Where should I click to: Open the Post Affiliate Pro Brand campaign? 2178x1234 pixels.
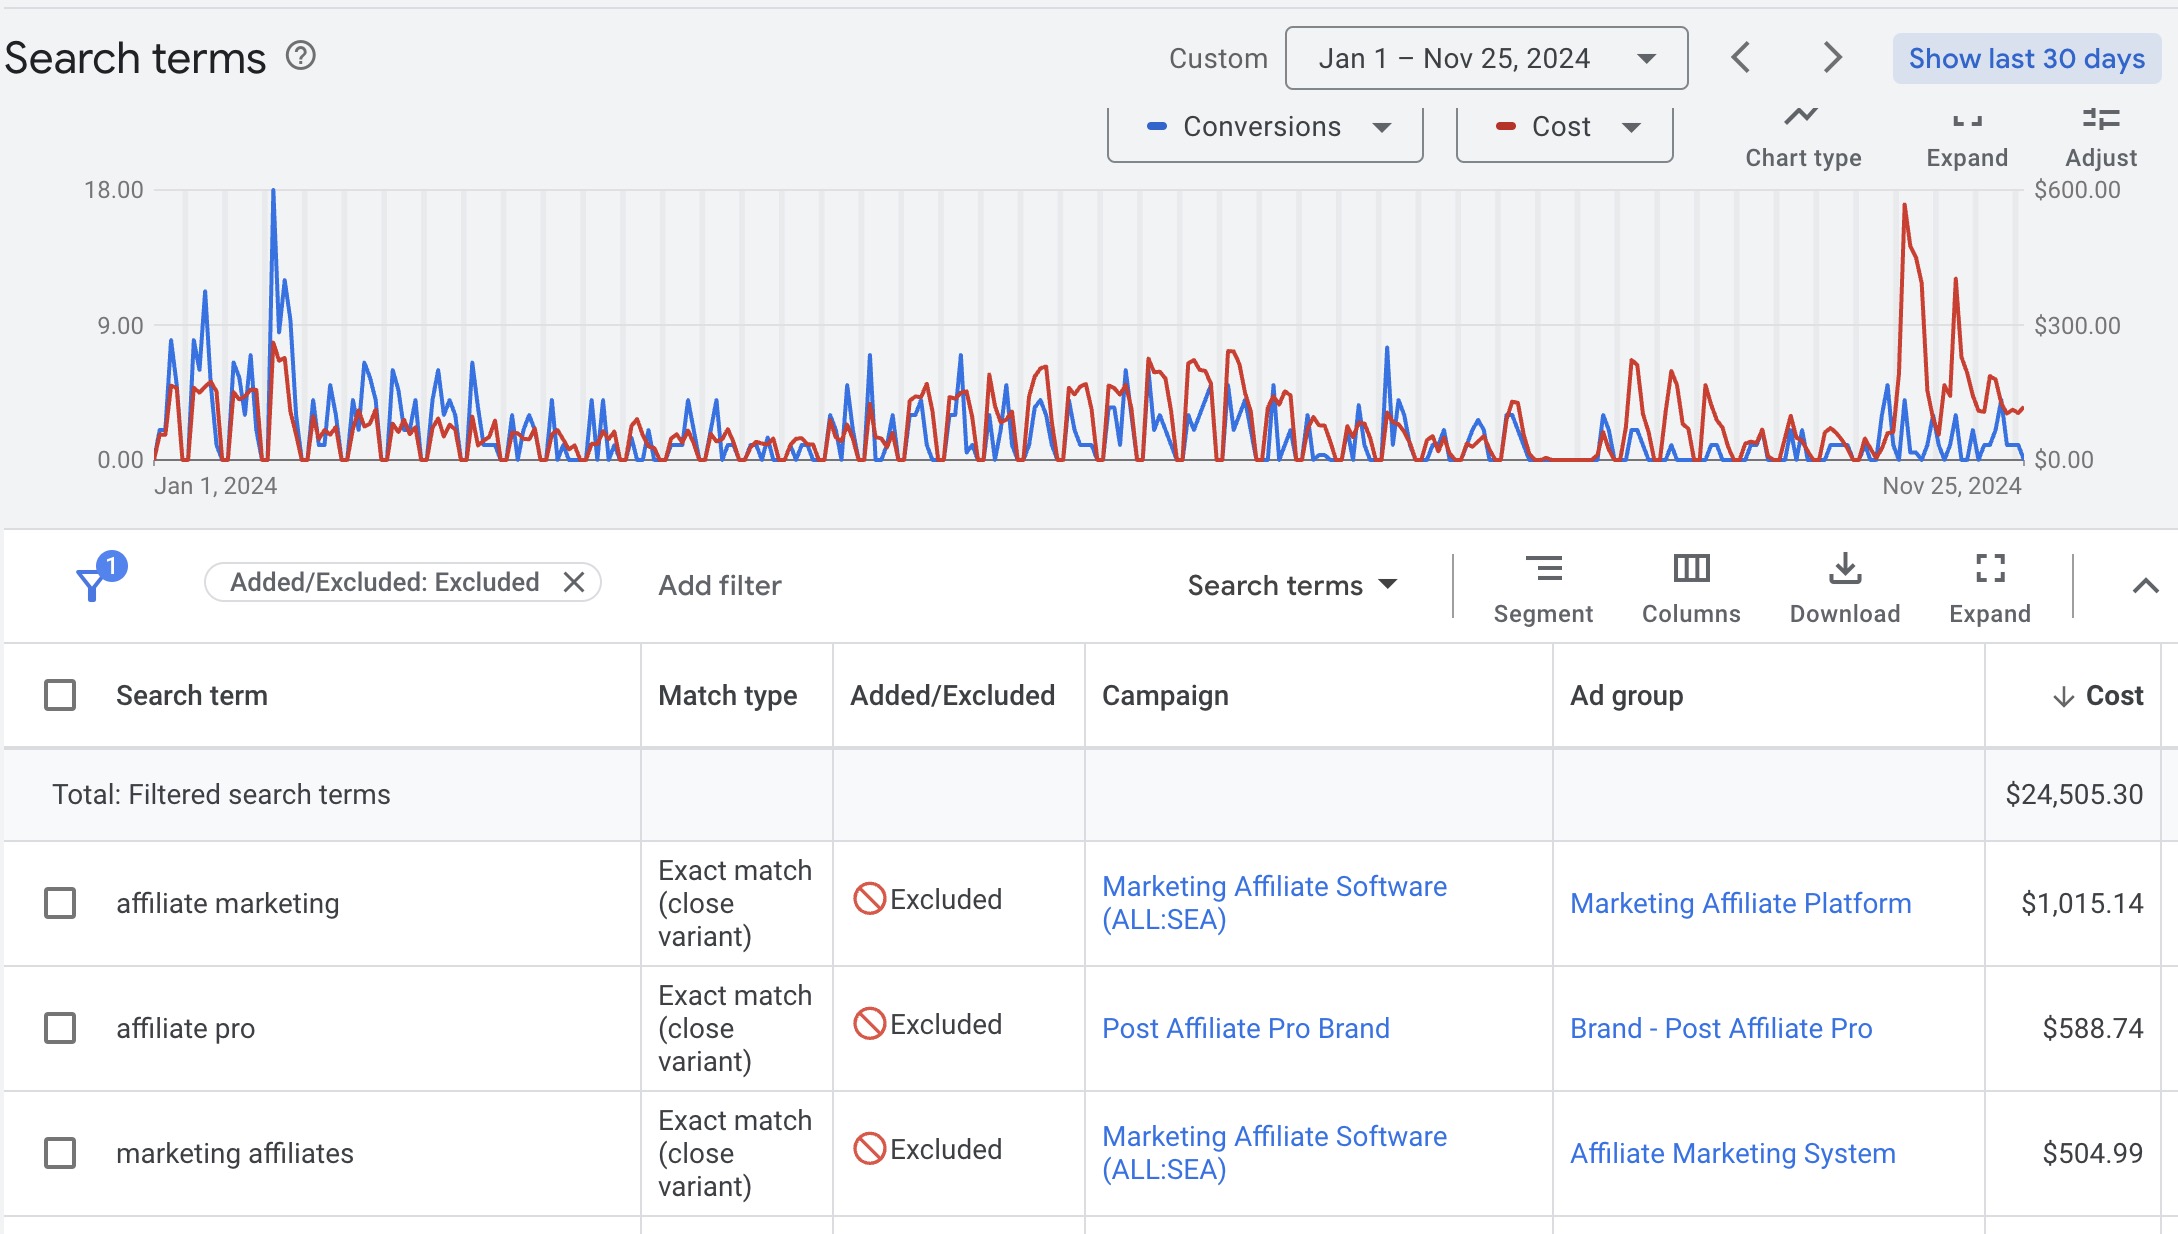click(x=1246, y=1028)
